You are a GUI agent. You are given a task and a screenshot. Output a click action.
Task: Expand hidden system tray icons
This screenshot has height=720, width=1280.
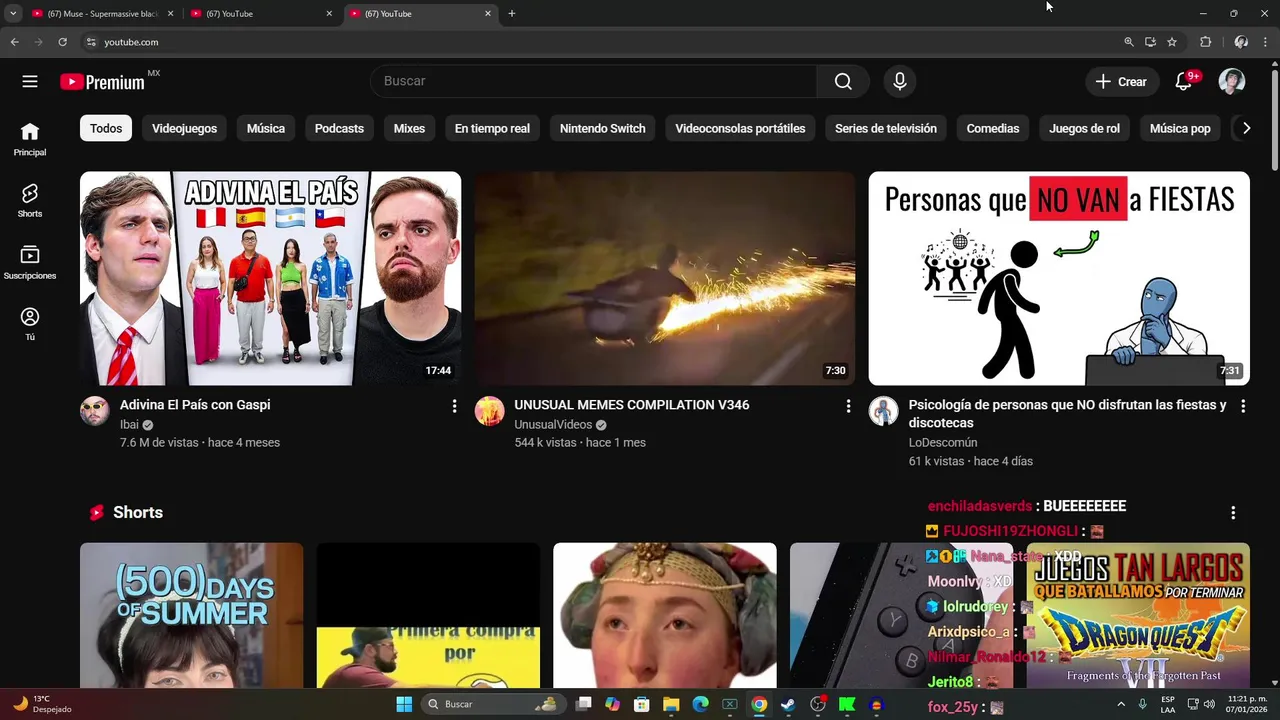[1120, 704]
